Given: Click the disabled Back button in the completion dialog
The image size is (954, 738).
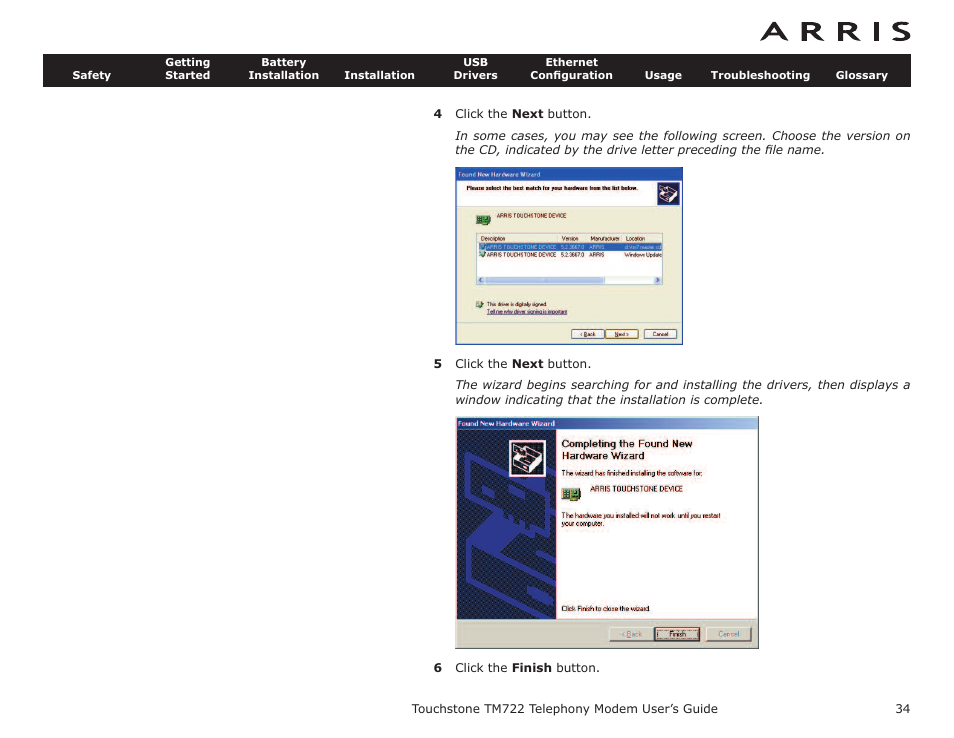Looking at the screenshot, I should tap(632, 634).
